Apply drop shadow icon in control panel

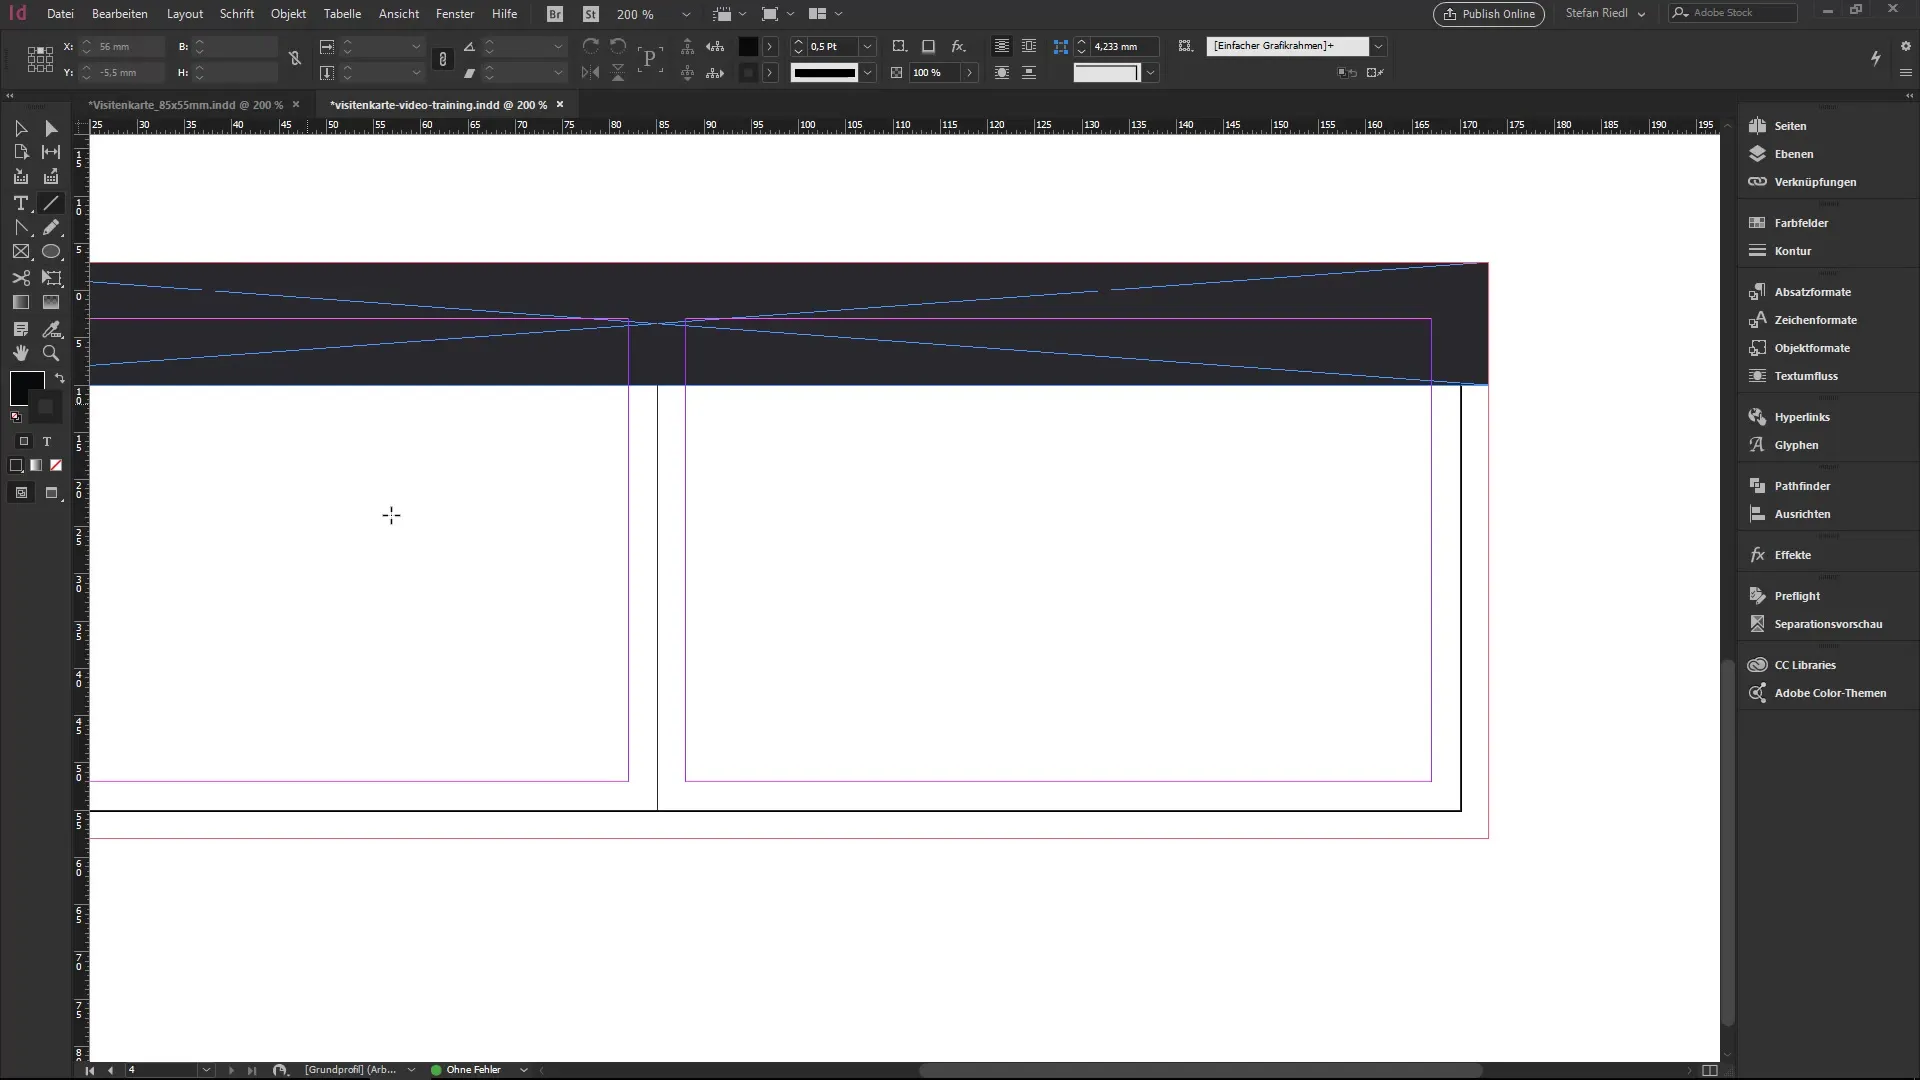[x=929, y=46]
